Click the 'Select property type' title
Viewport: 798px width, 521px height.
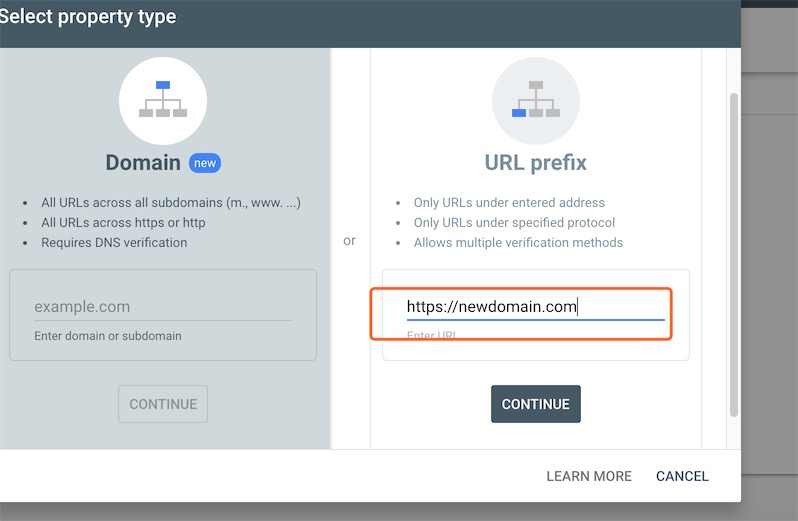click(88, 17)
